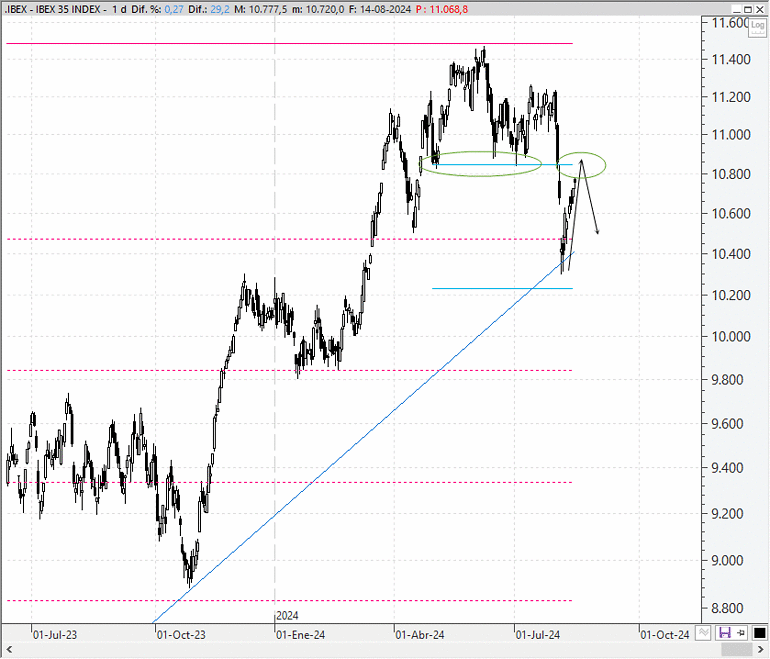
Task: Click the 8.800 price axis label
Action: pyautogui.click(x=727, y=608)
